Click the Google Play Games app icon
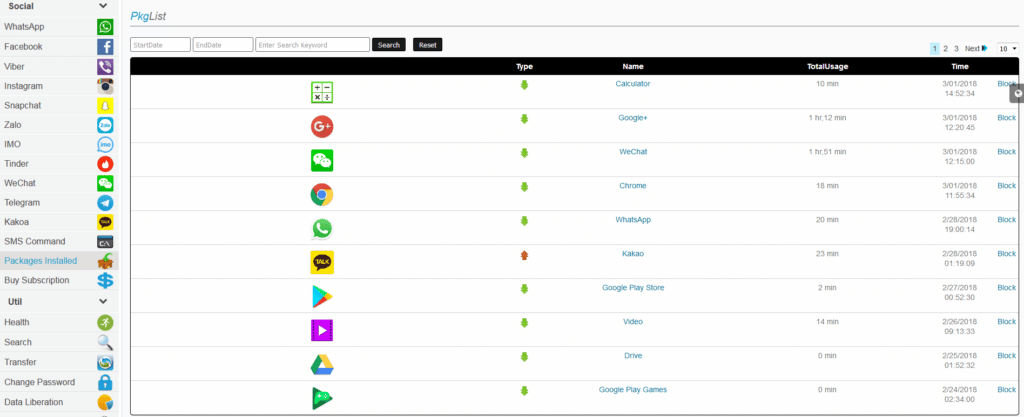 pos(322,398)
